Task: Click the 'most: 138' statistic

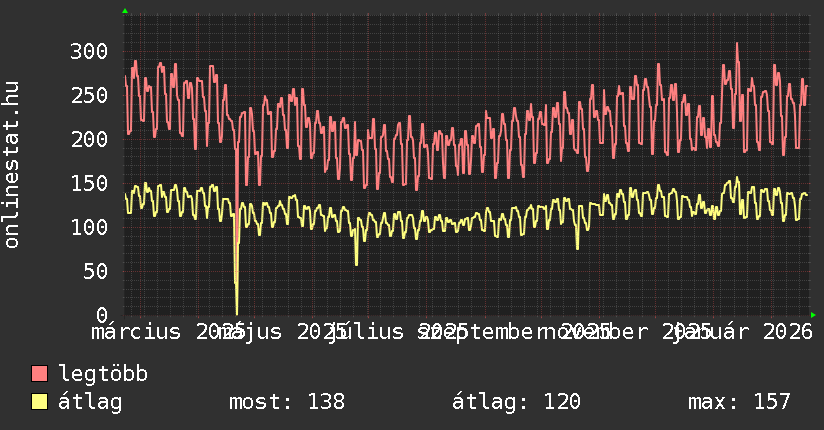Action: click(x=287, y=402)
